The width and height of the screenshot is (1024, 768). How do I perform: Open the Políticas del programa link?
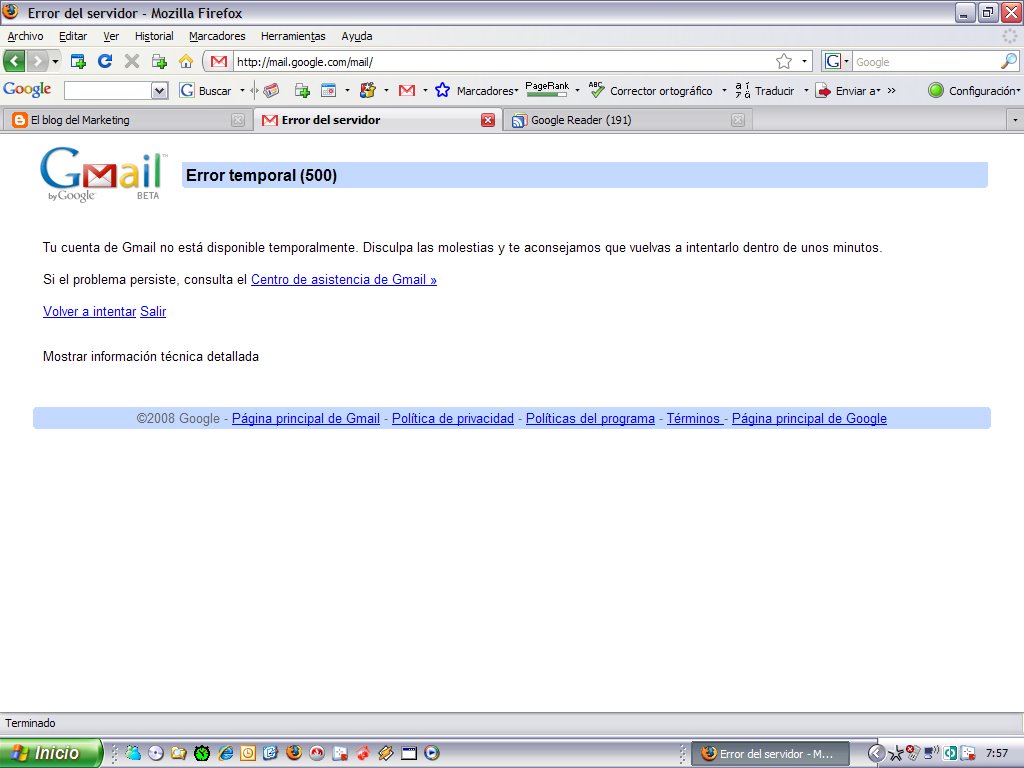(x=590, y=419)
